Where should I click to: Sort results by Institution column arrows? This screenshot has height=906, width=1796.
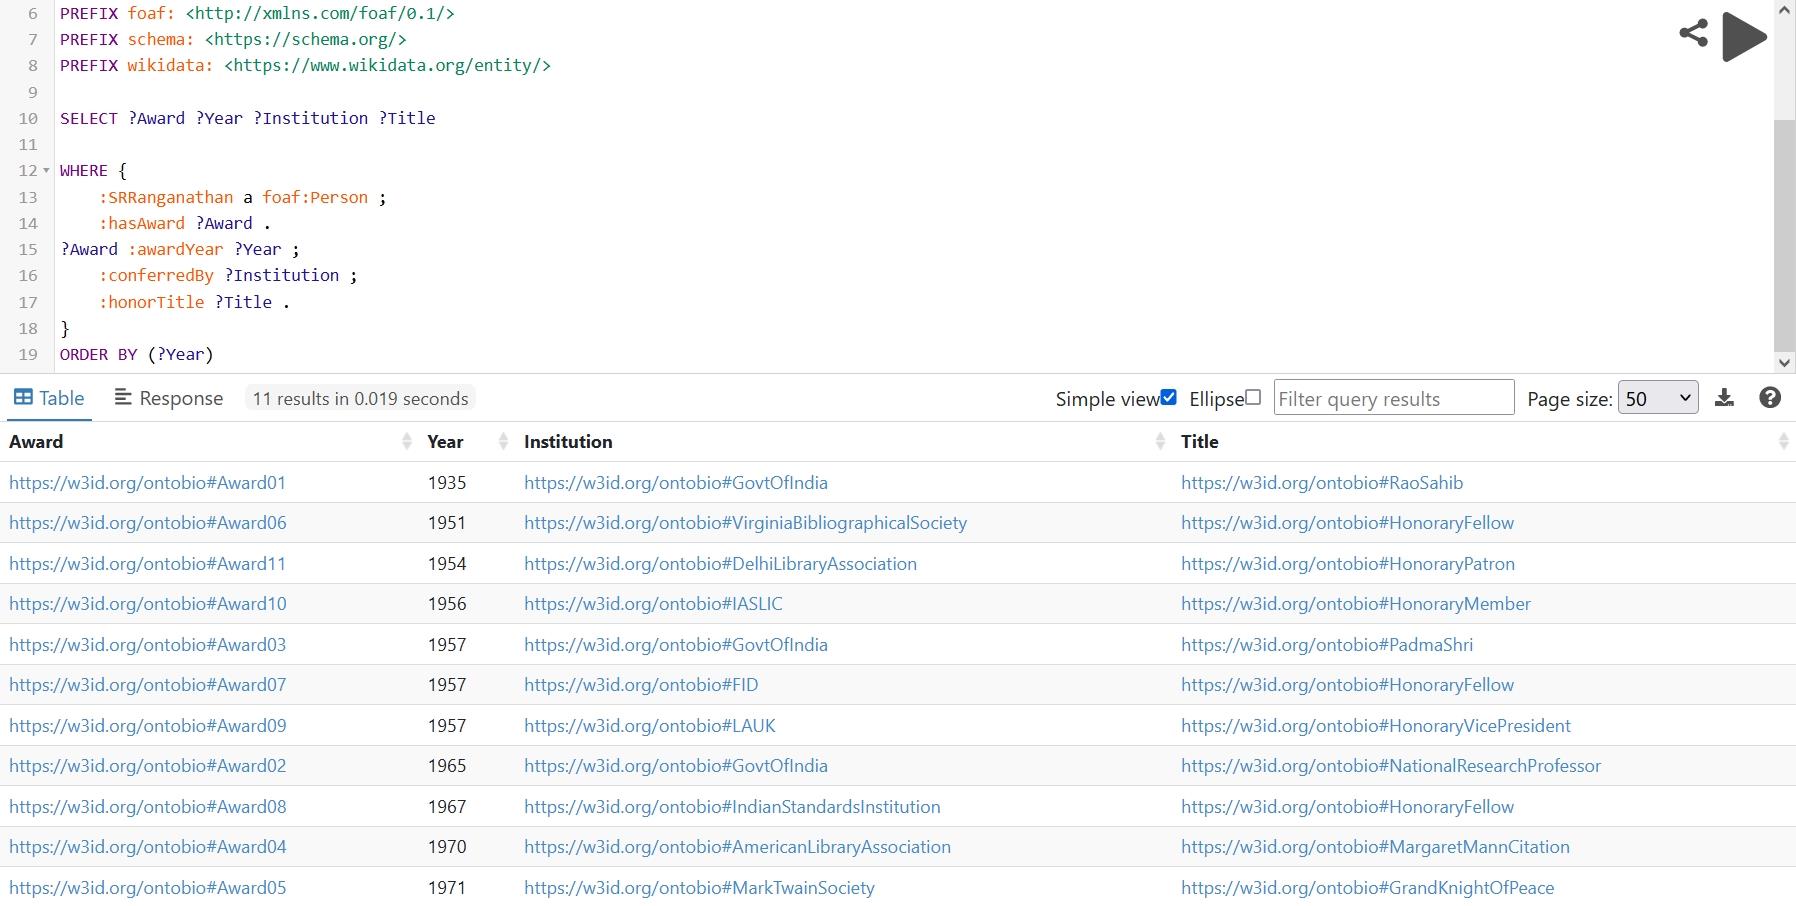1160,442
